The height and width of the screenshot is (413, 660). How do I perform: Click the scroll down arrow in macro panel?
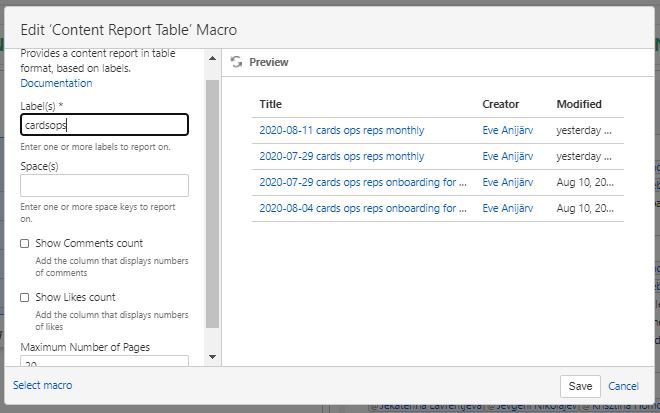point(213,357)
